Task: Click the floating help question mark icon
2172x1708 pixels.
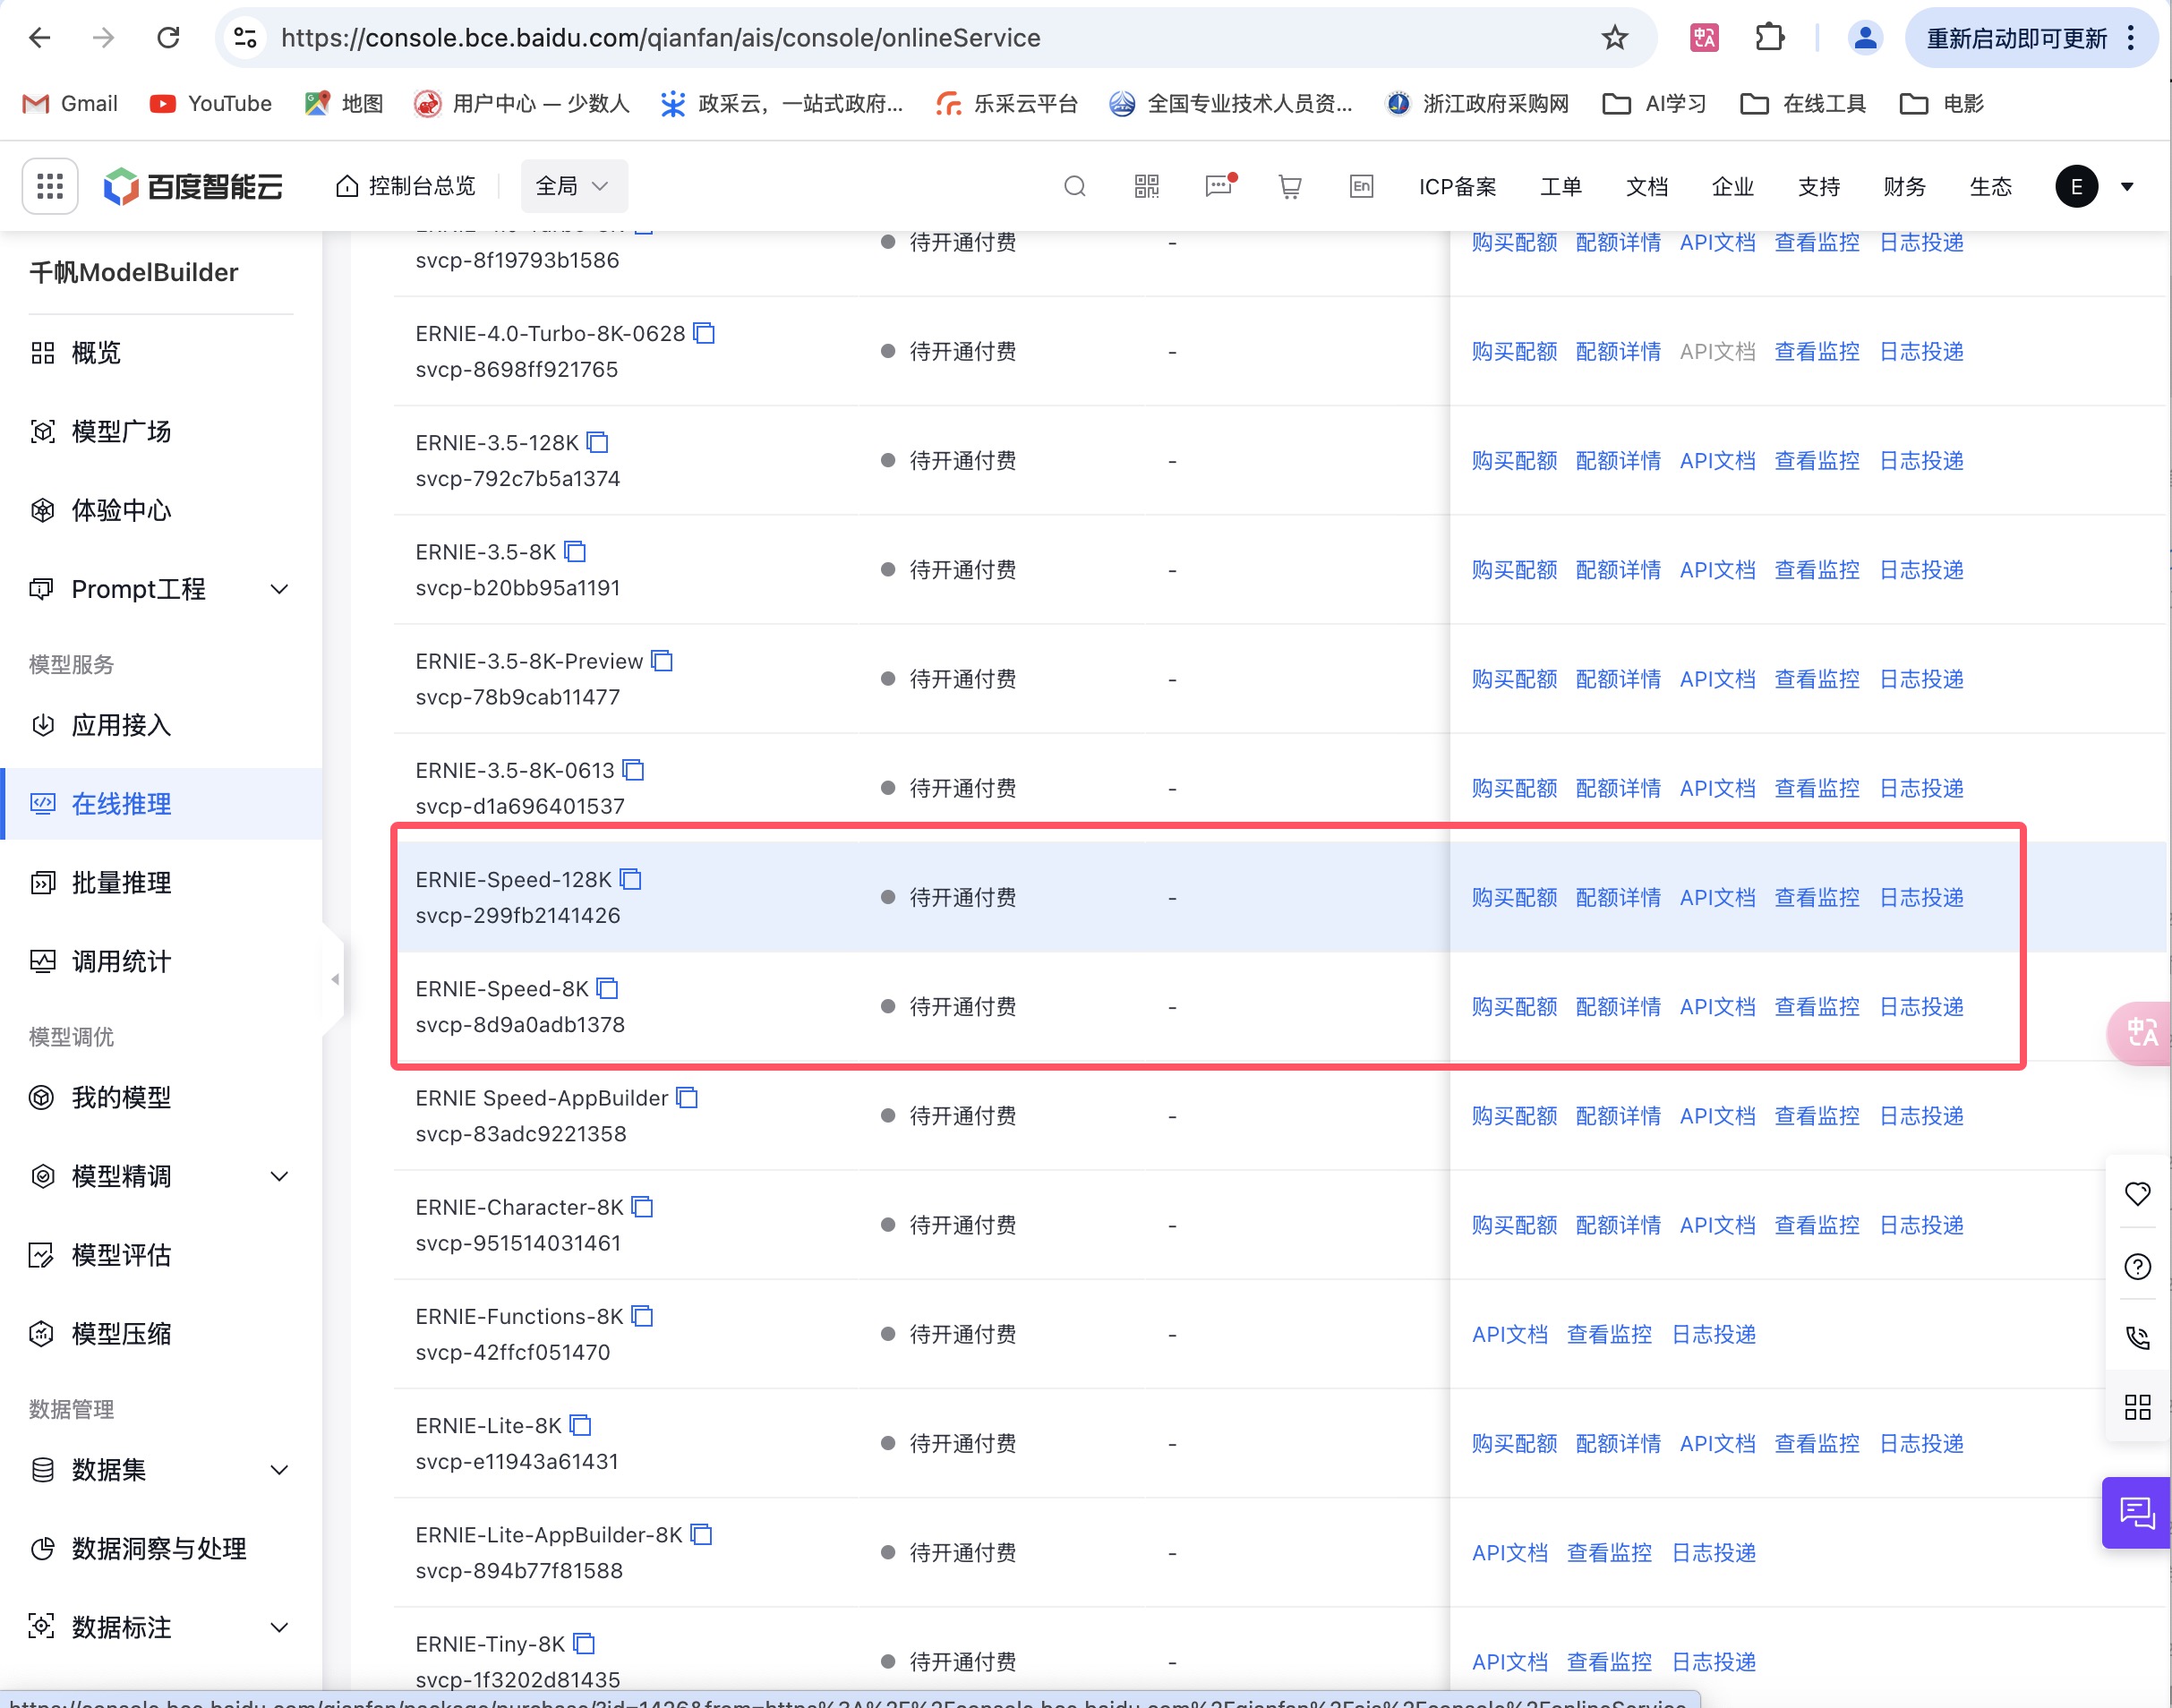Action: click(x=2137, y=1267)
